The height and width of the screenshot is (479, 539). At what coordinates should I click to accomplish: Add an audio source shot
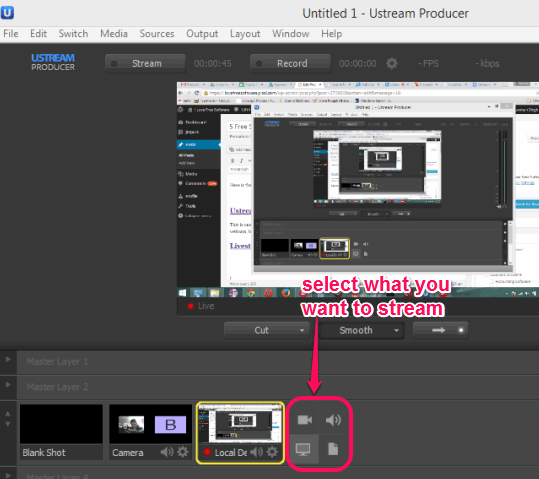[x=333, y=420]
